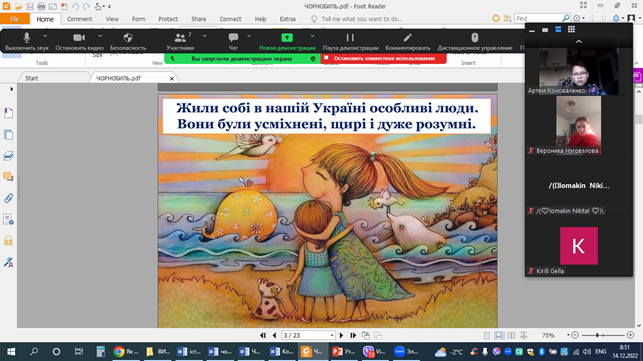Open the Security lock panel in sidebar
Image resolution: width=643 pixels, height=361 pixels.
[8, 240]
